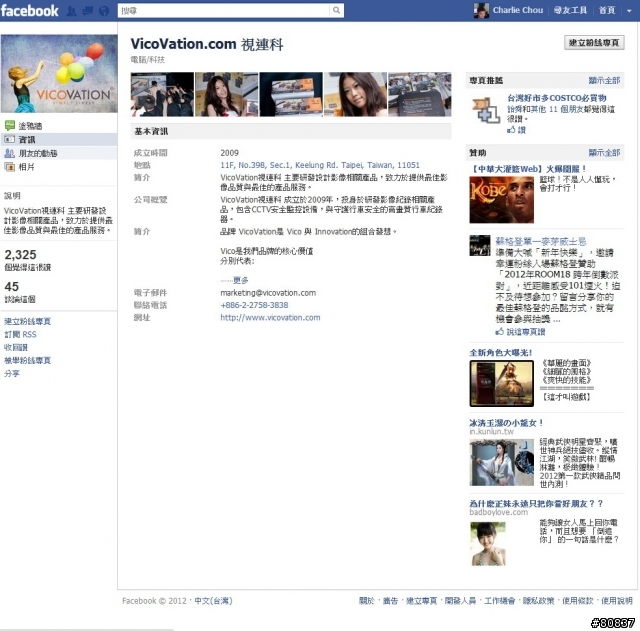Expand the account dropdown arrow
640x631 pixels.
pyautogui.click(x=629, y=11)
